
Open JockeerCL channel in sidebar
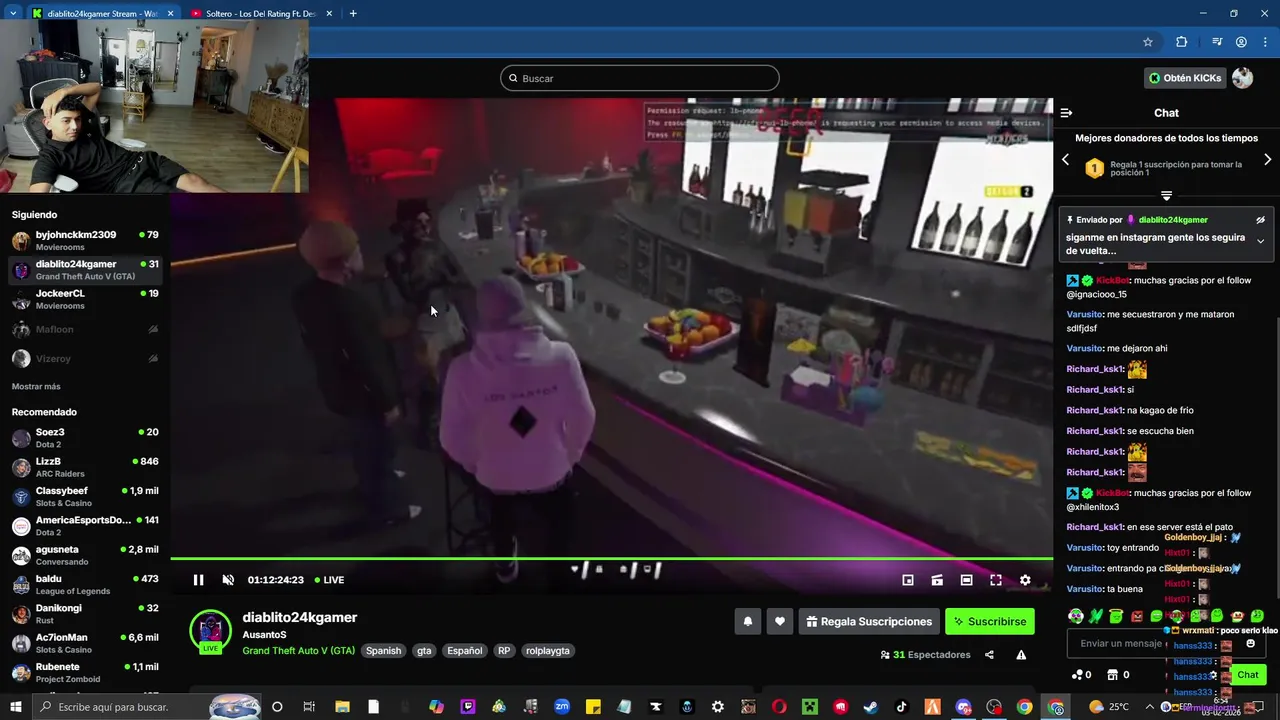[x=85, y=299]
